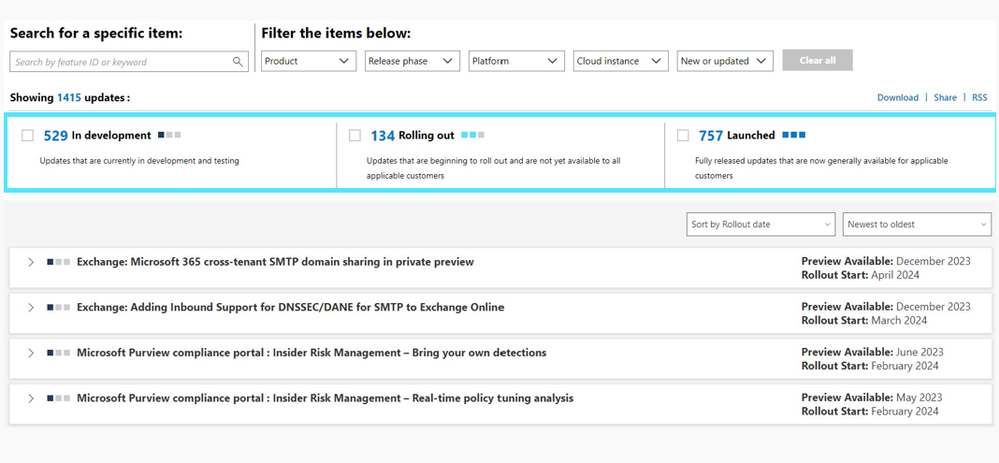Open the Release phase dropdown
Viewport: 999px width, 463px height.
pyautogui.click(x=412, y=61)
